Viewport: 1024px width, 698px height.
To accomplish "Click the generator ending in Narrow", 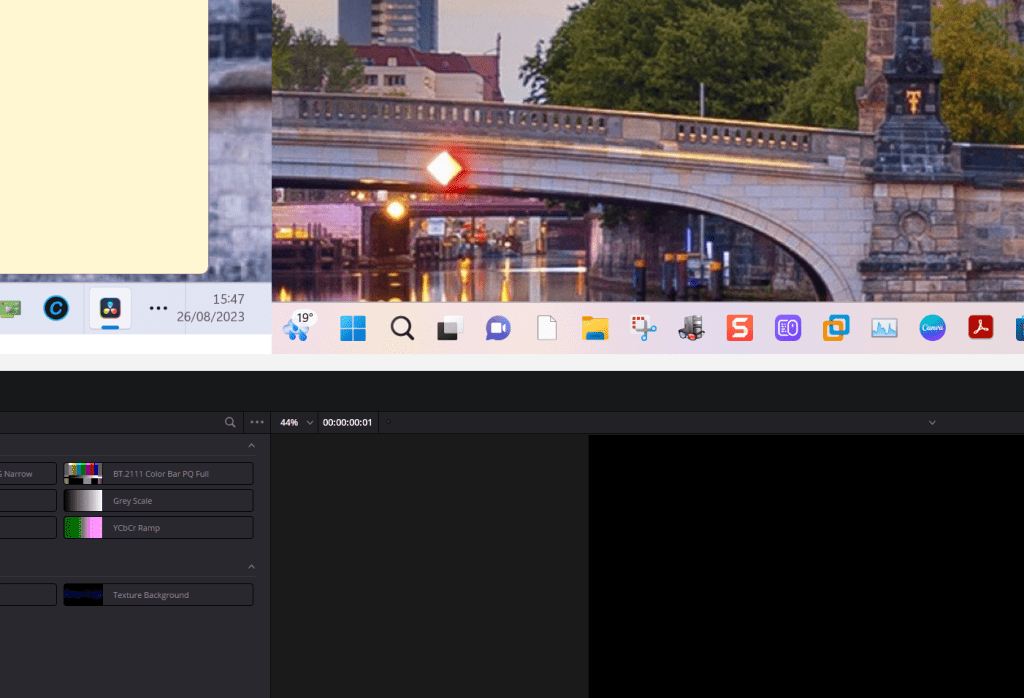I will pyautogui.click(x=28, y=473).
